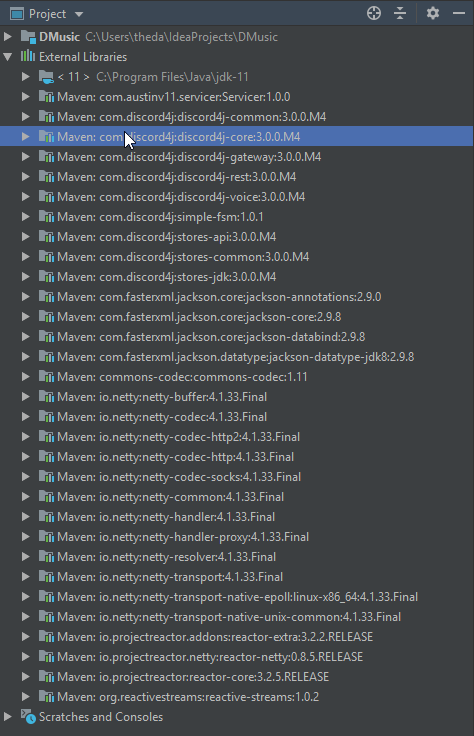Select commons-codec:1.11 library entry

tap(182, 377)
